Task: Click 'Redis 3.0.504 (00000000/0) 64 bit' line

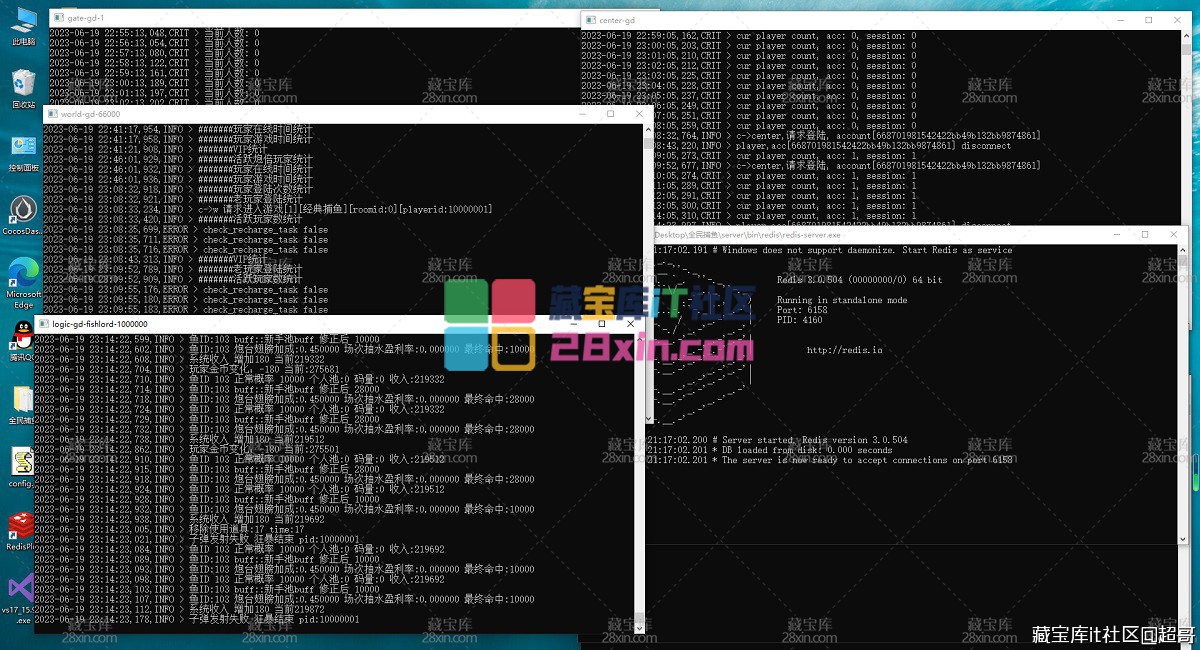Action: [x=859, y=280]
